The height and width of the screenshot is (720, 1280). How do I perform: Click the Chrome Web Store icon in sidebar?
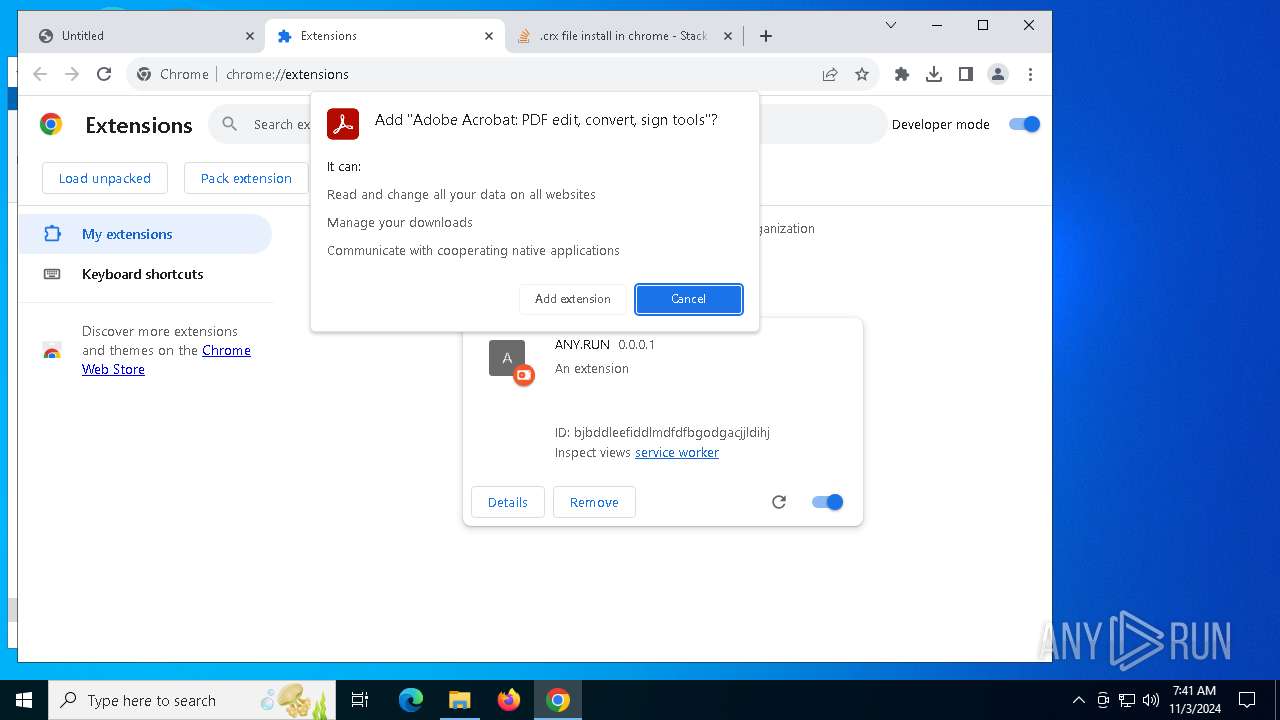(52, 351)
